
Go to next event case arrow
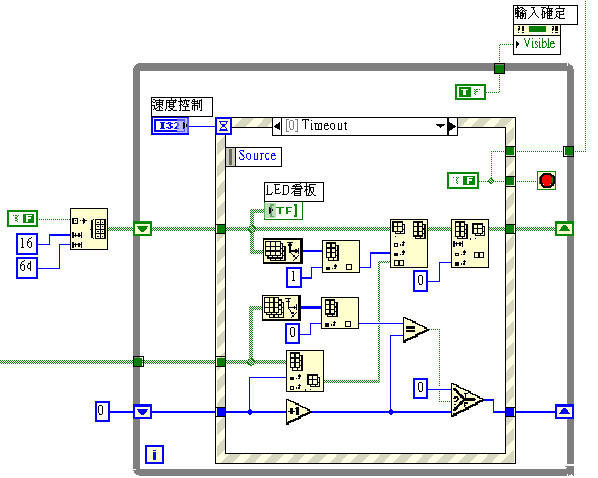tap(452, 126)
